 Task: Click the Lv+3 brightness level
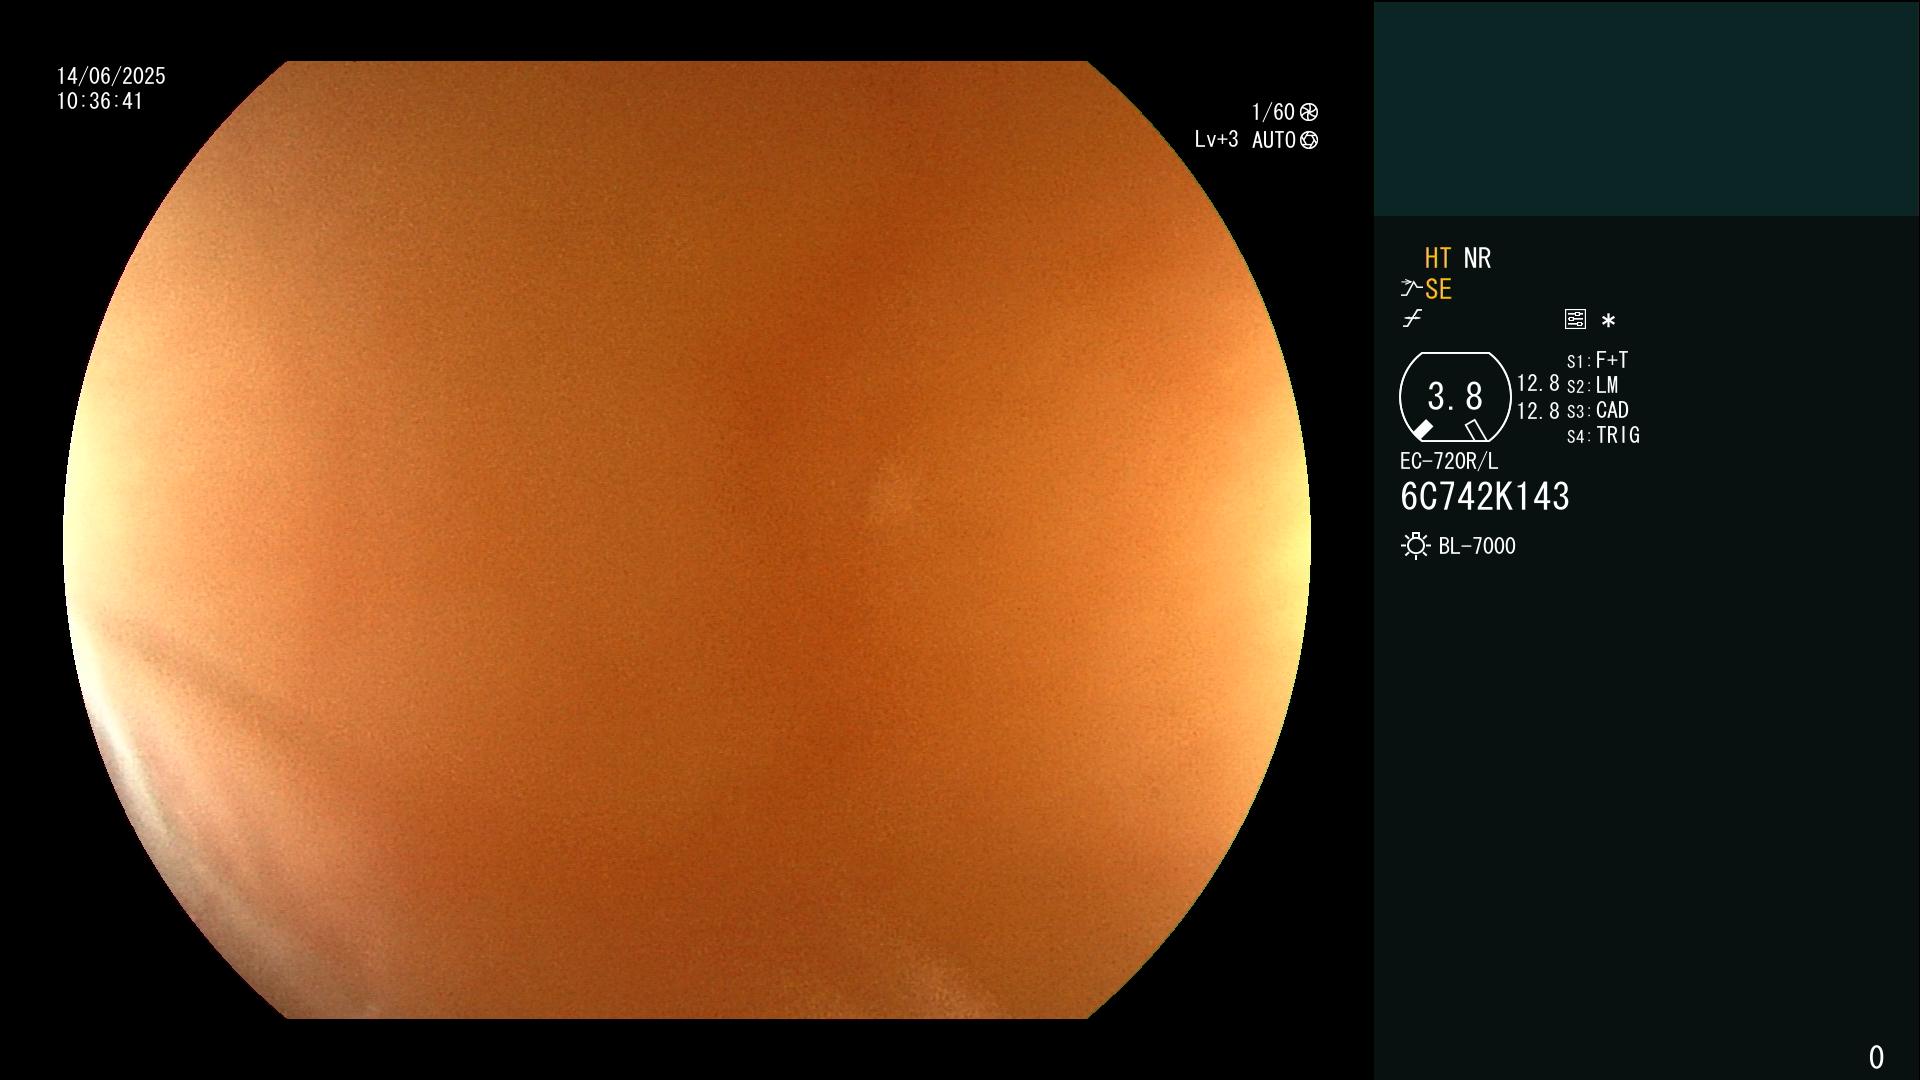(1216, 140)
